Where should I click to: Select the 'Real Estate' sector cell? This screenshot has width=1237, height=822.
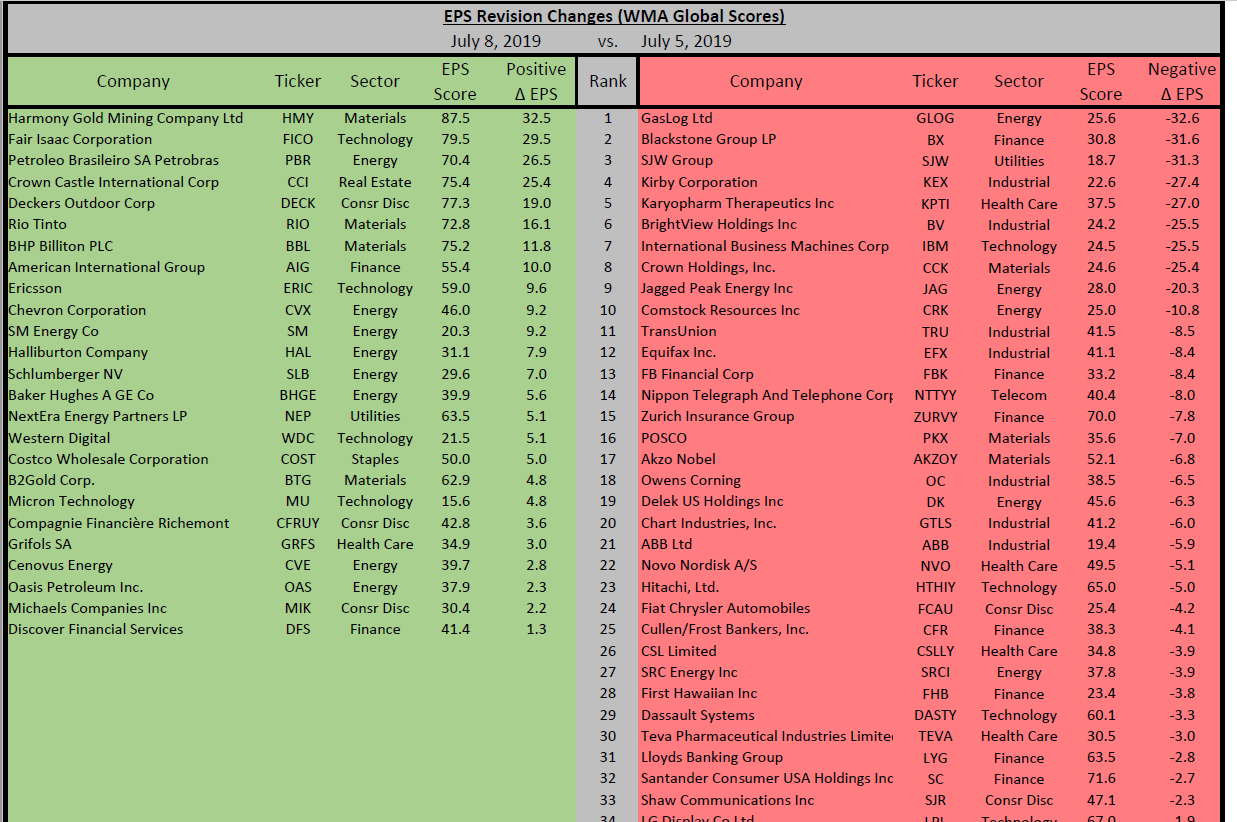click(375, 182)
